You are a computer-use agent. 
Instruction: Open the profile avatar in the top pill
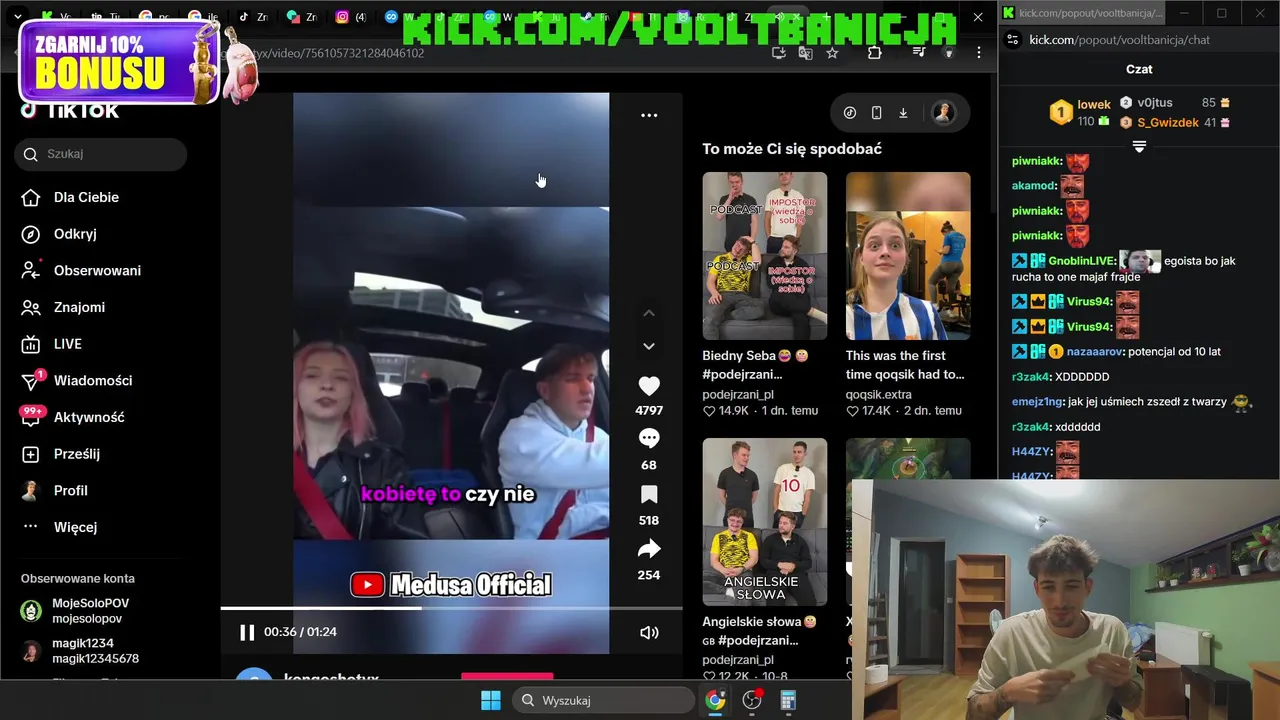point(942,113)
